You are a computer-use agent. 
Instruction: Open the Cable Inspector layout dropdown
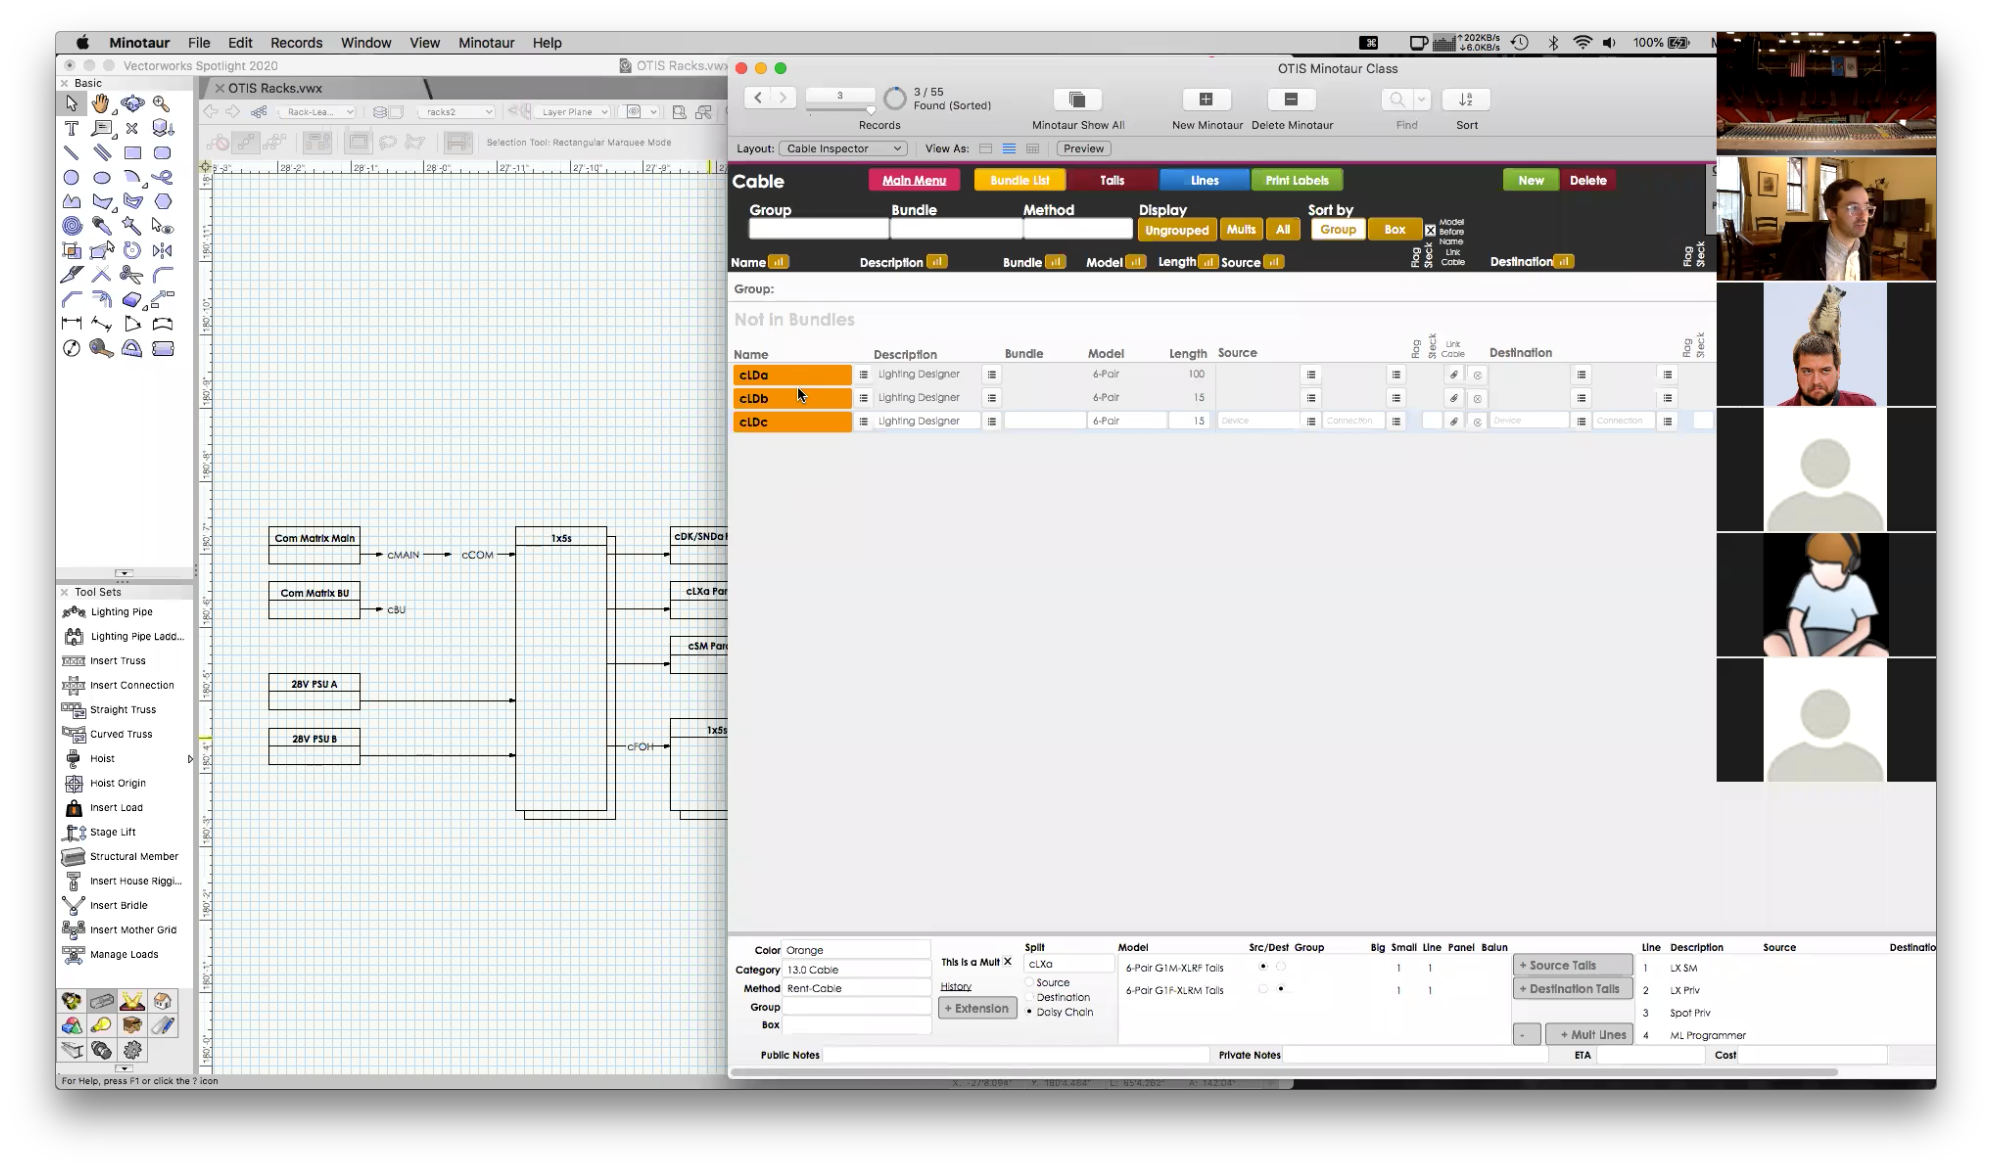tap(843, 148)
